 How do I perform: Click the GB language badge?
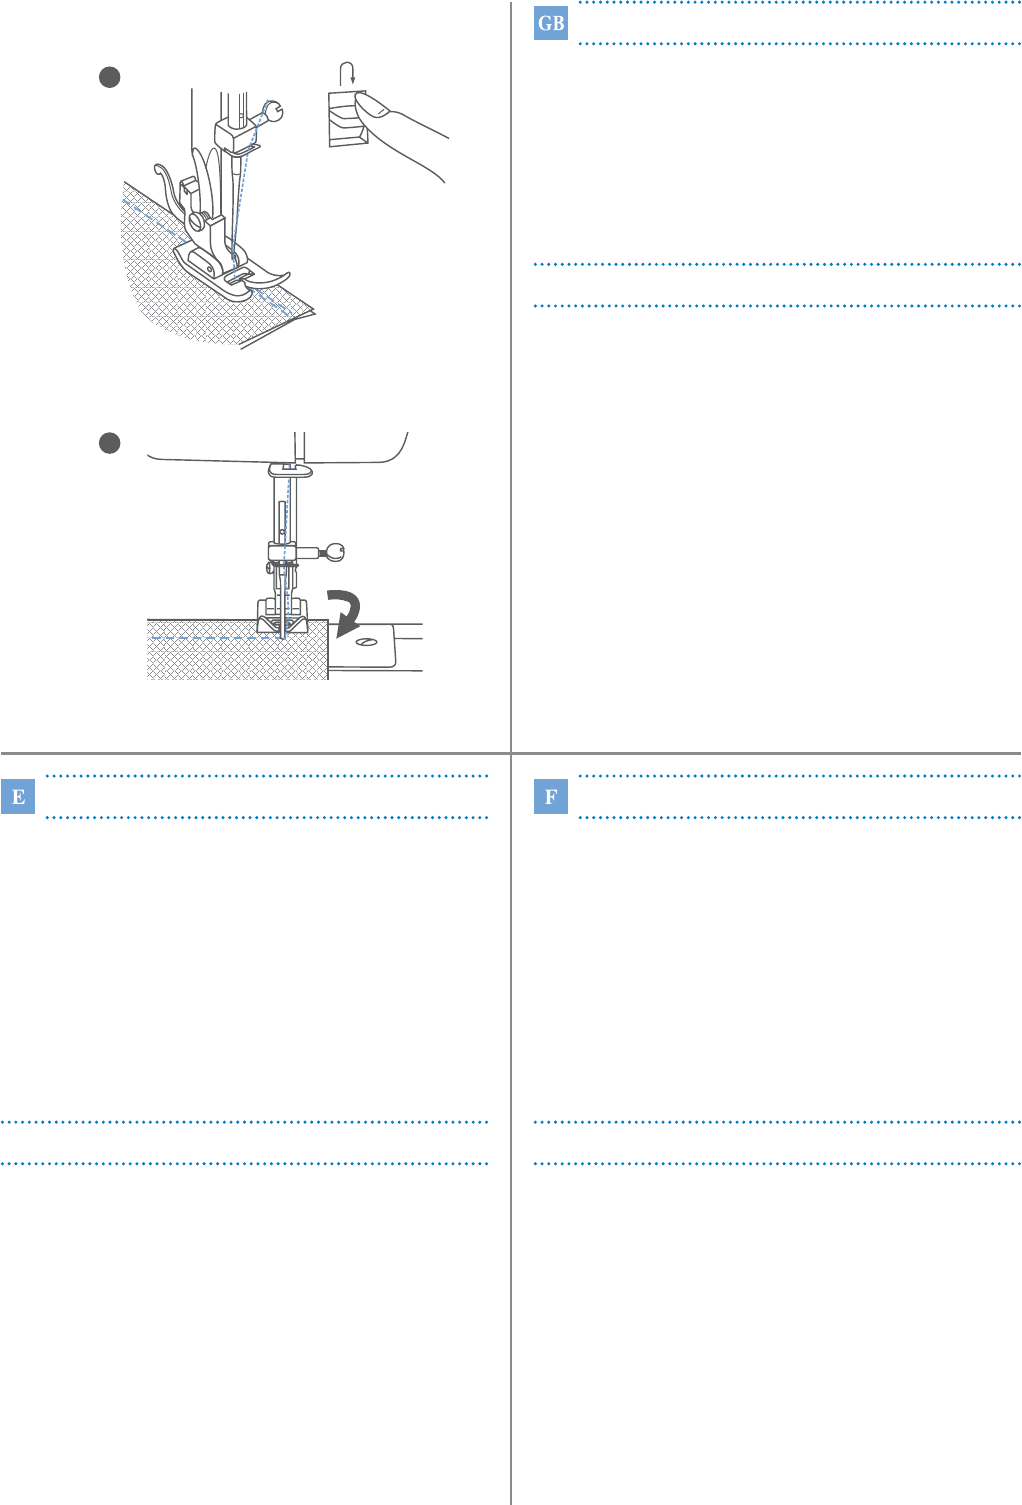click(551, 24)
